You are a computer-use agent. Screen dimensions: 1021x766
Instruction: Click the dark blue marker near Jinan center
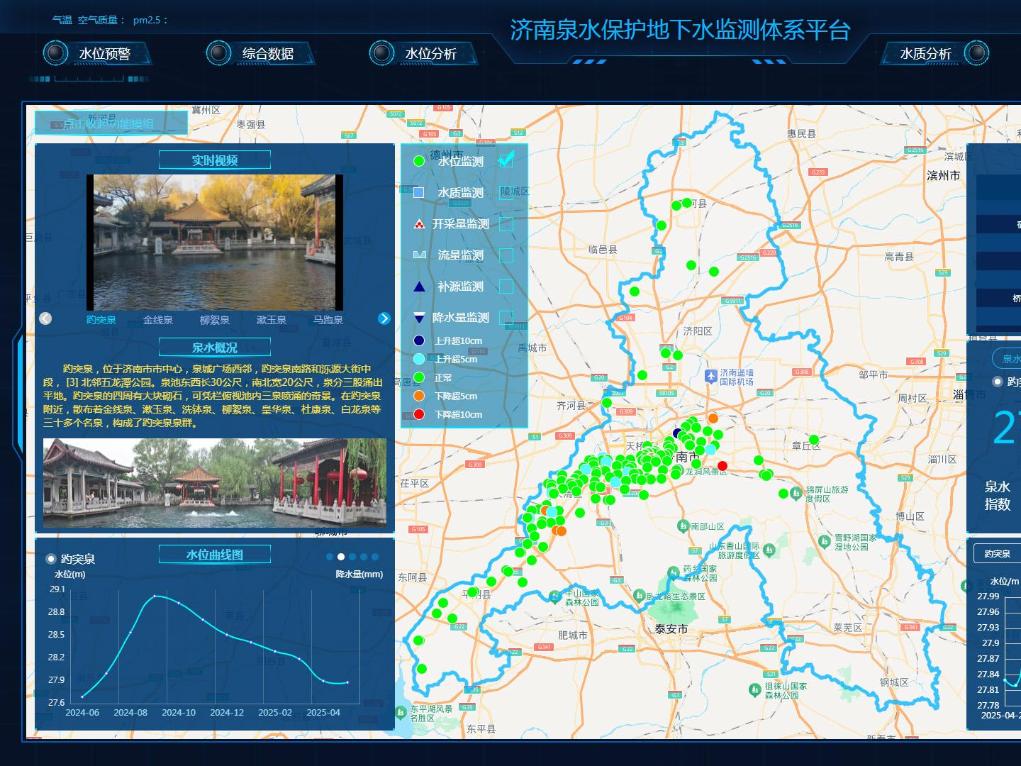(x=678, y=434)
